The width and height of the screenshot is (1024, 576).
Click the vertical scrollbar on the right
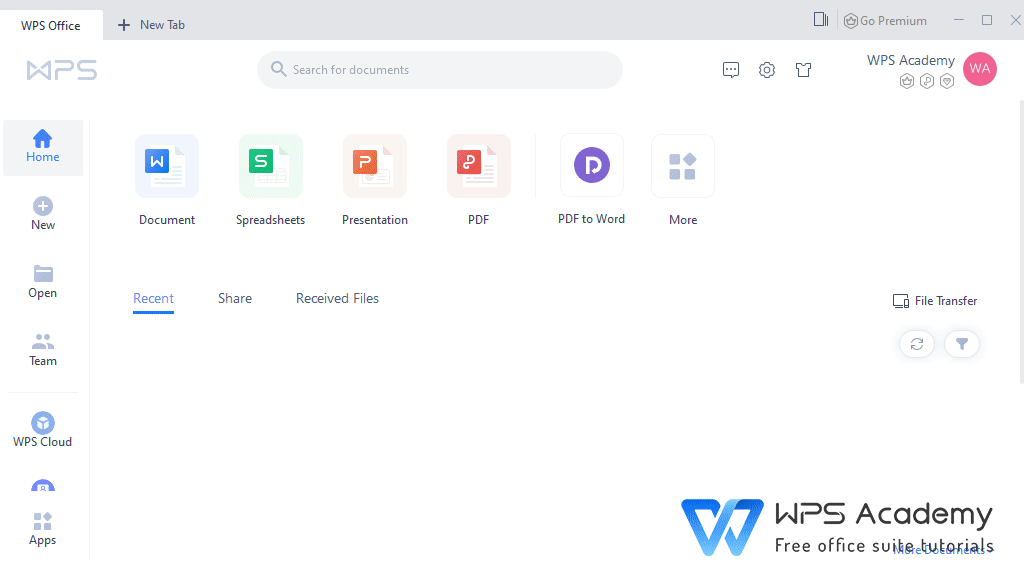(1021, 242)
